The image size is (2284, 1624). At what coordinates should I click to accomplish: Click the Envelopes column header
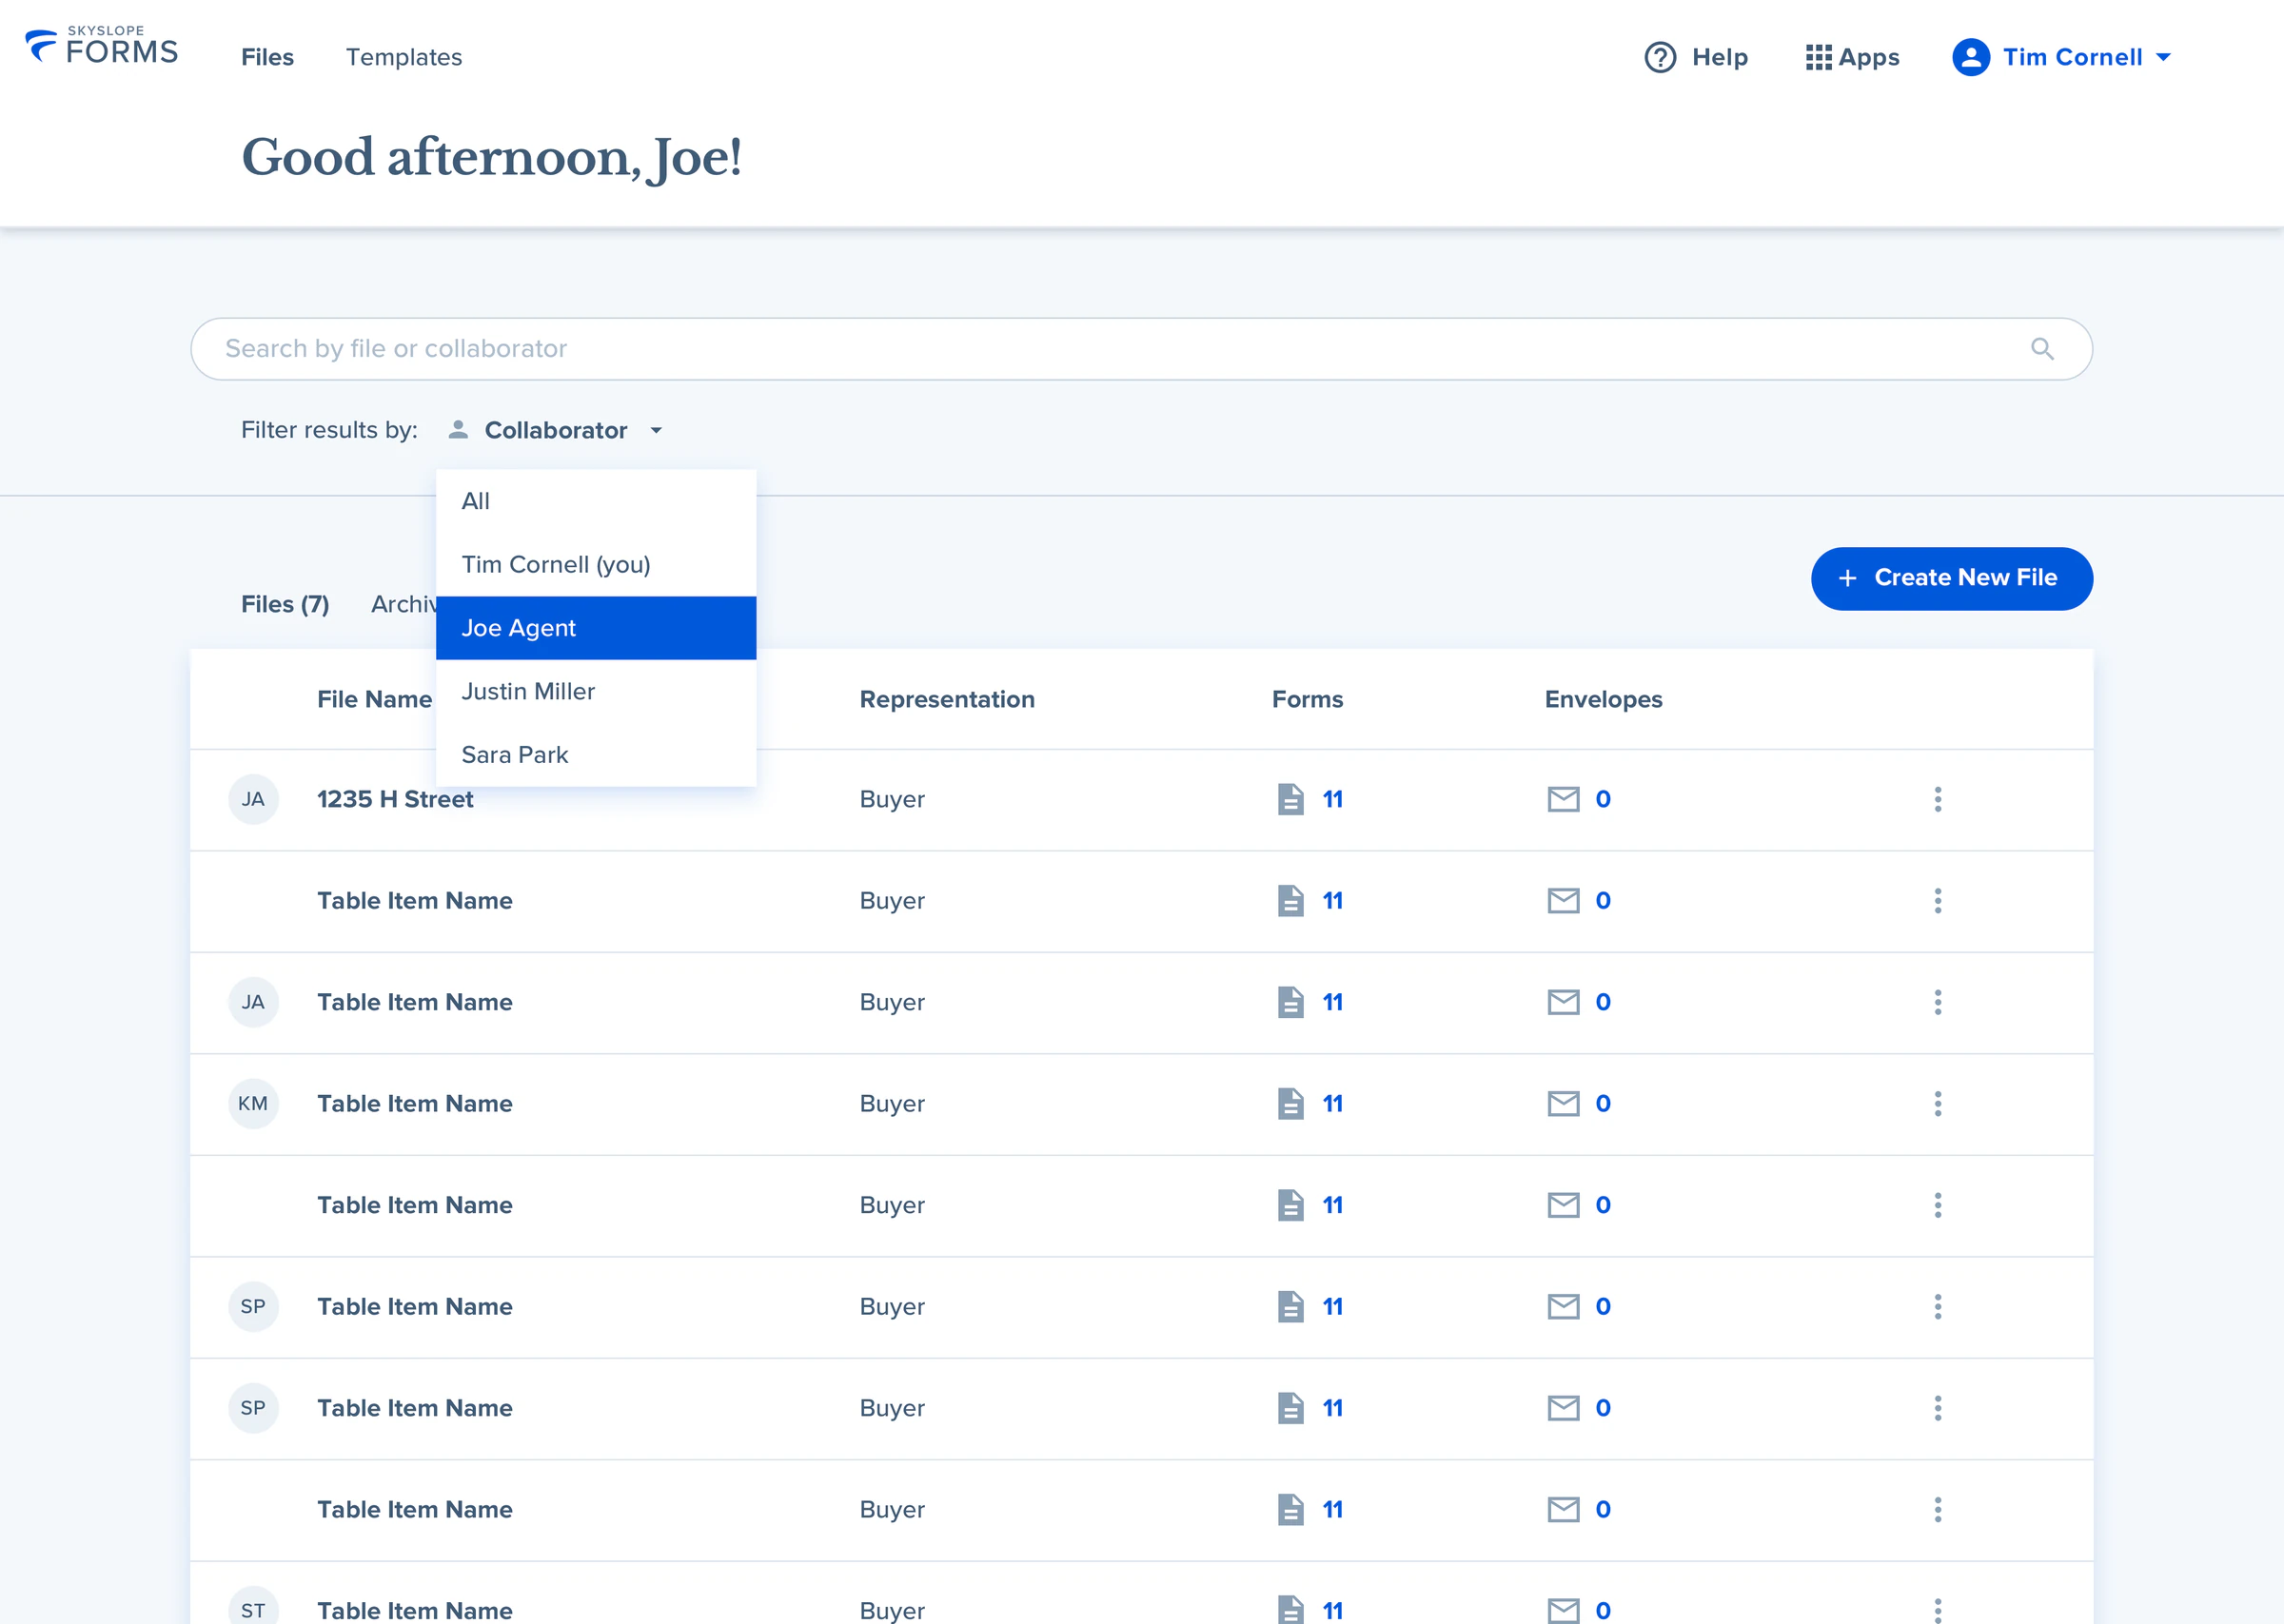(x=1603, y=699)
